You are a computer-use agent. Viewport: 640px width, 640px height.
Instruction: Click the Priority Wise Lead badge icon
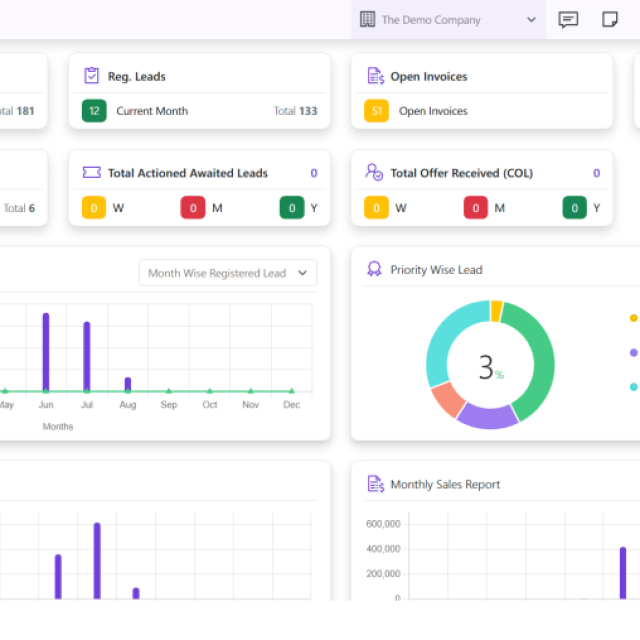point(374,269)
